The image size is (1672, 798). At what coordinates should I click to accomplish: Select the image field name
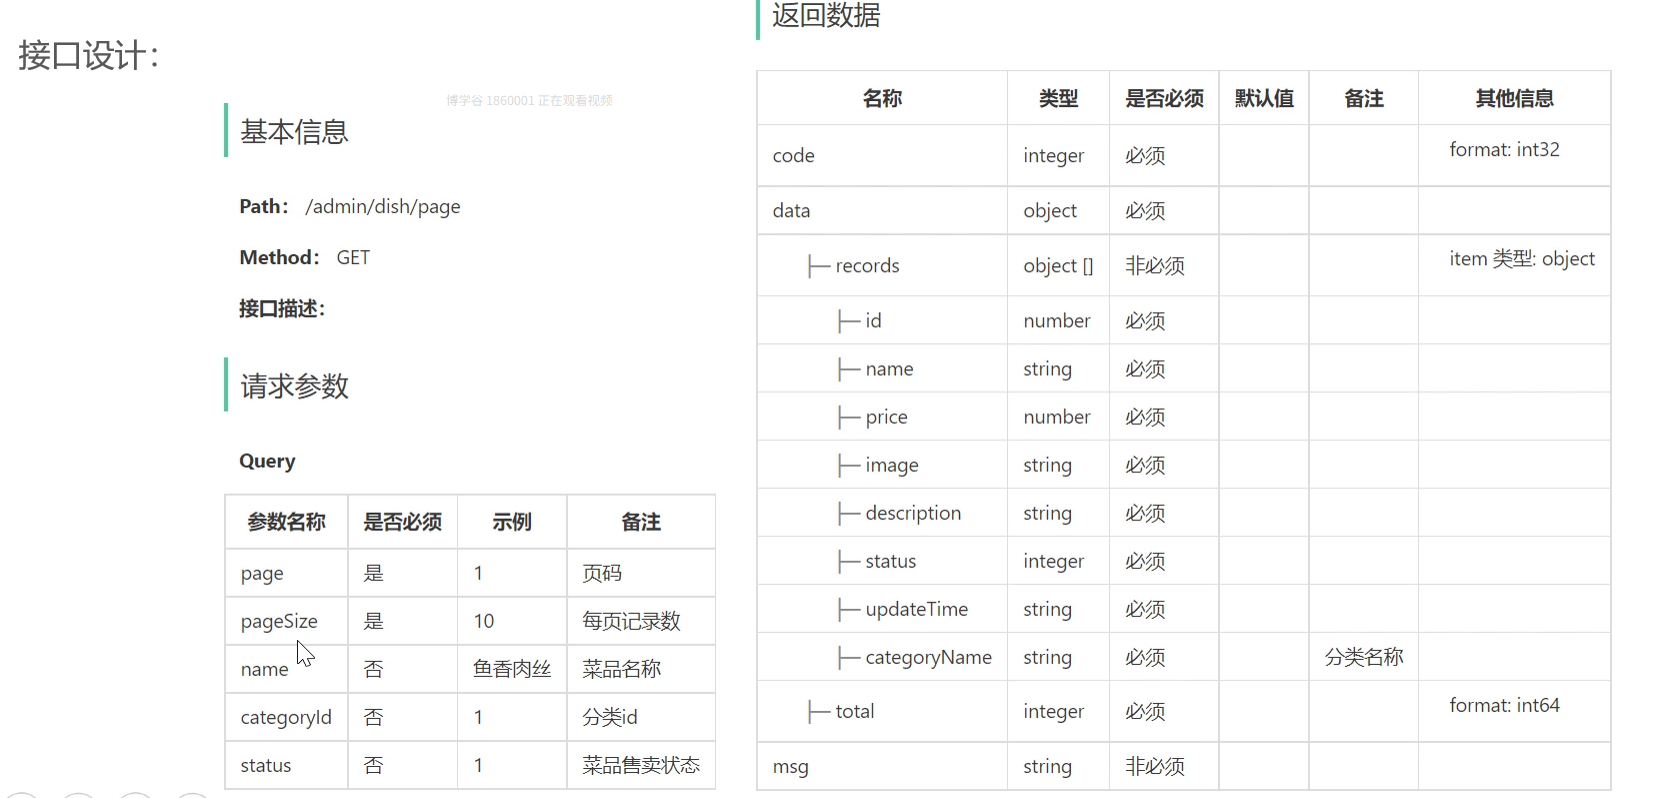[892, 465]
